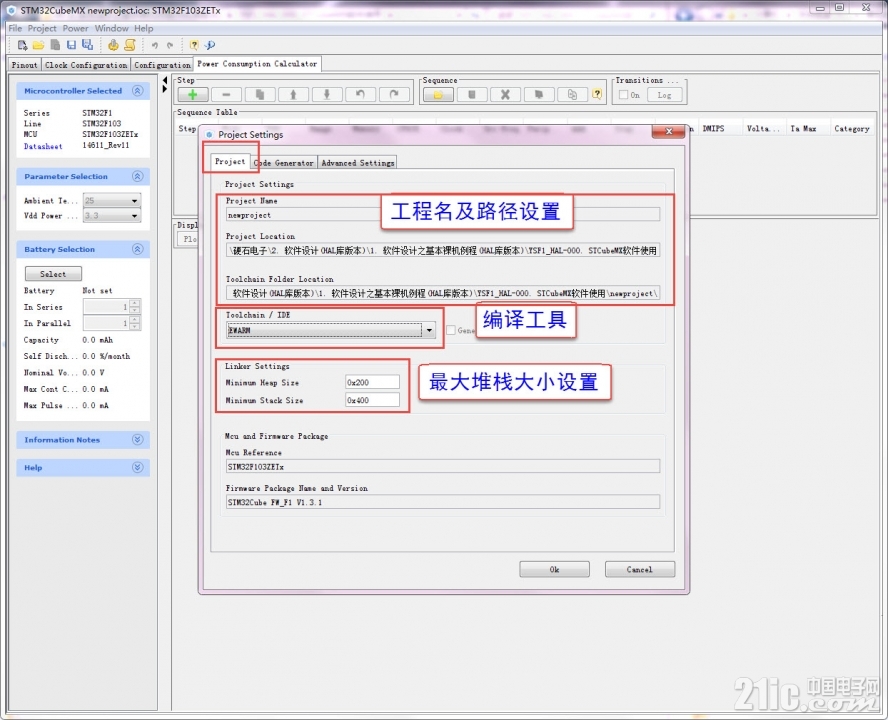Viewport: 888px width, 720px height.
Task: Move step up with up arrow
Action: tap(293, 95)
